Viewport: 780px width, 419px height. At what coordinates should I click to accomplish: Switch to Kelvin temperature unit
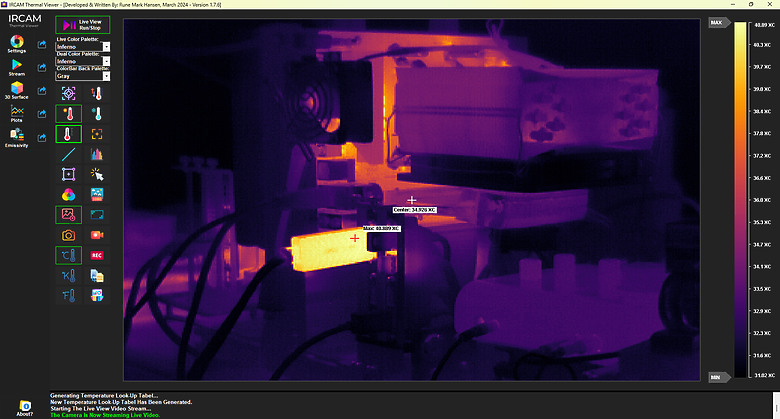click(x=69, y=275)
